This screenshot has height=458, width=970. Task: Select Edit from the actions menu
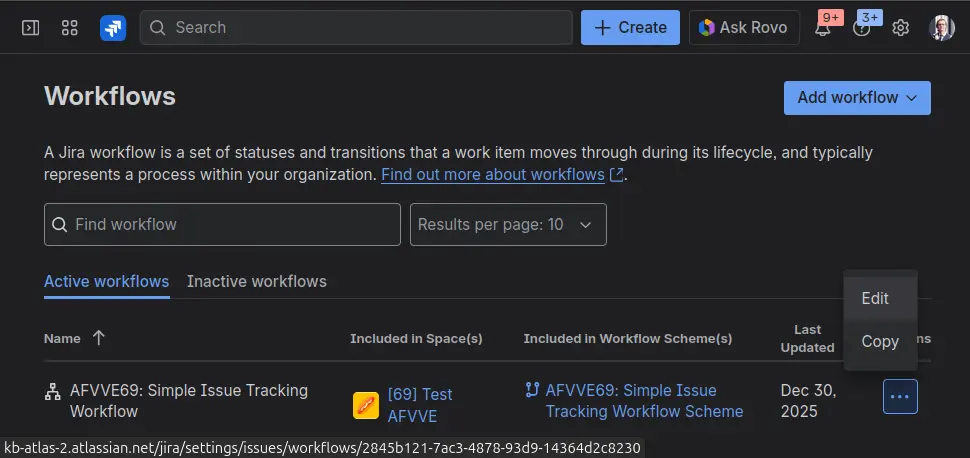tap(875, 298)
